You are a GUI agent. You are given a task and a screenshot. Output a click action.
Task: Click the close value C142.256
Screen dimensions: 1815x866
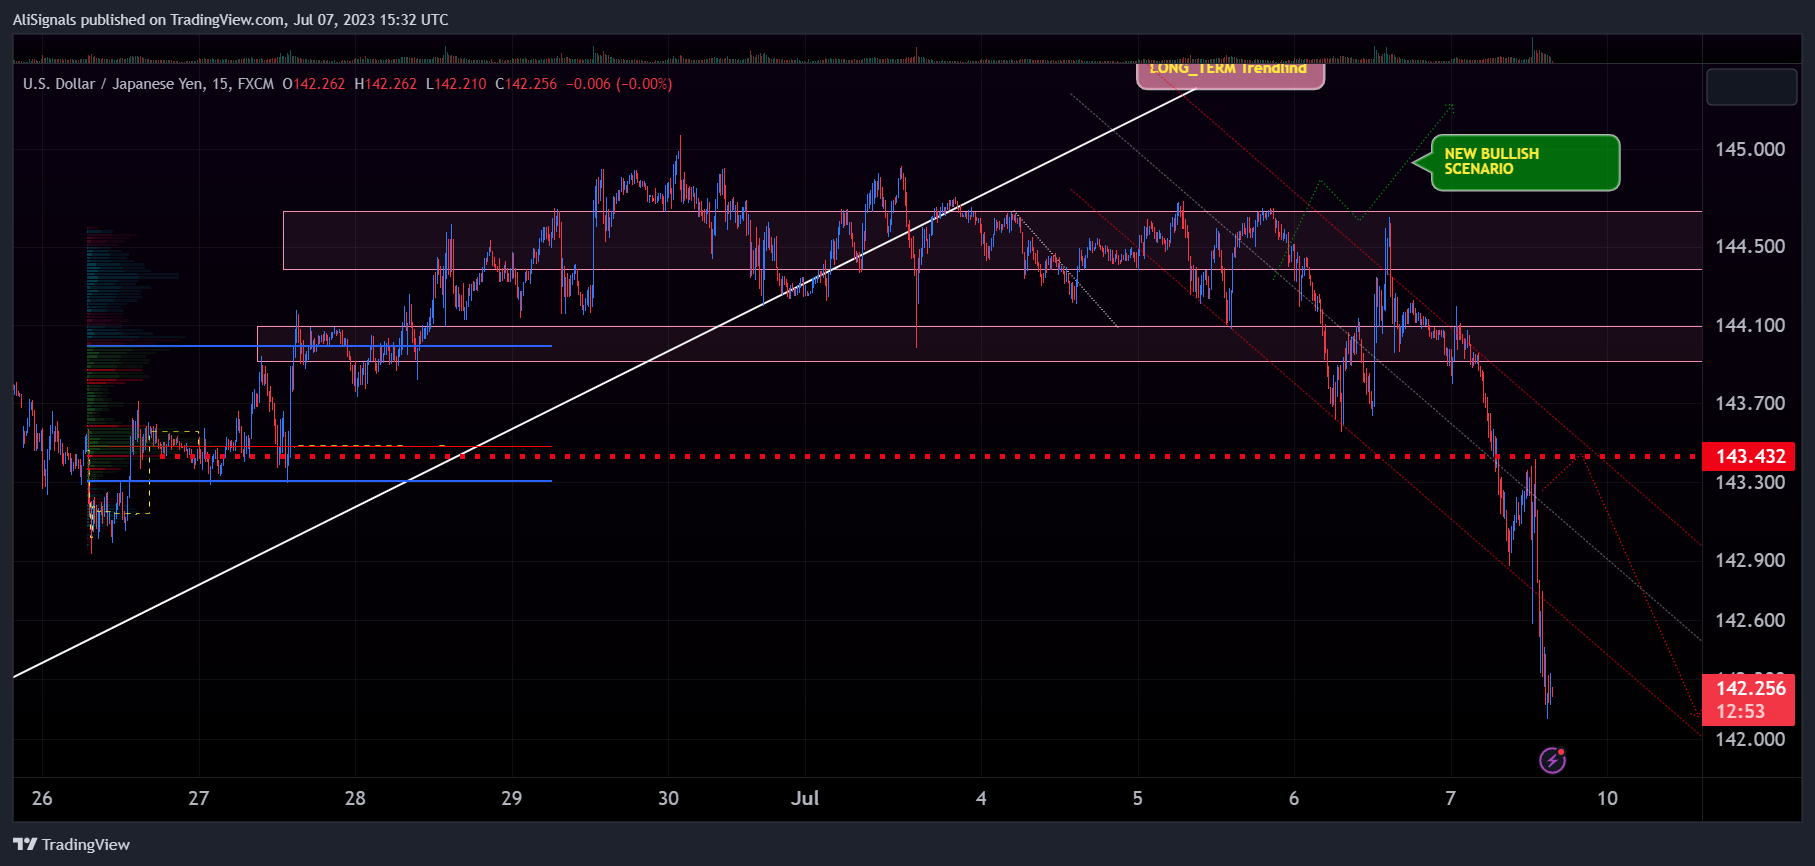coord(526,84)
